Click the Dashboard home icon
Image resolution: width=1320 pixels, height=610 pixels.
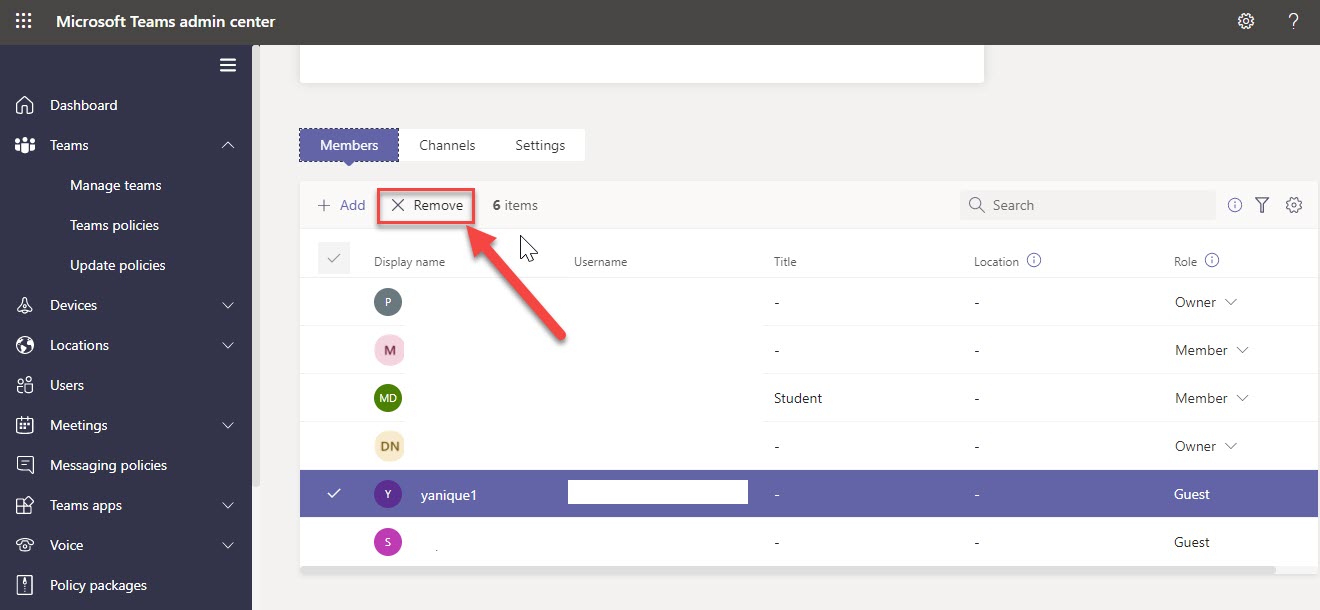click(25, 105)
